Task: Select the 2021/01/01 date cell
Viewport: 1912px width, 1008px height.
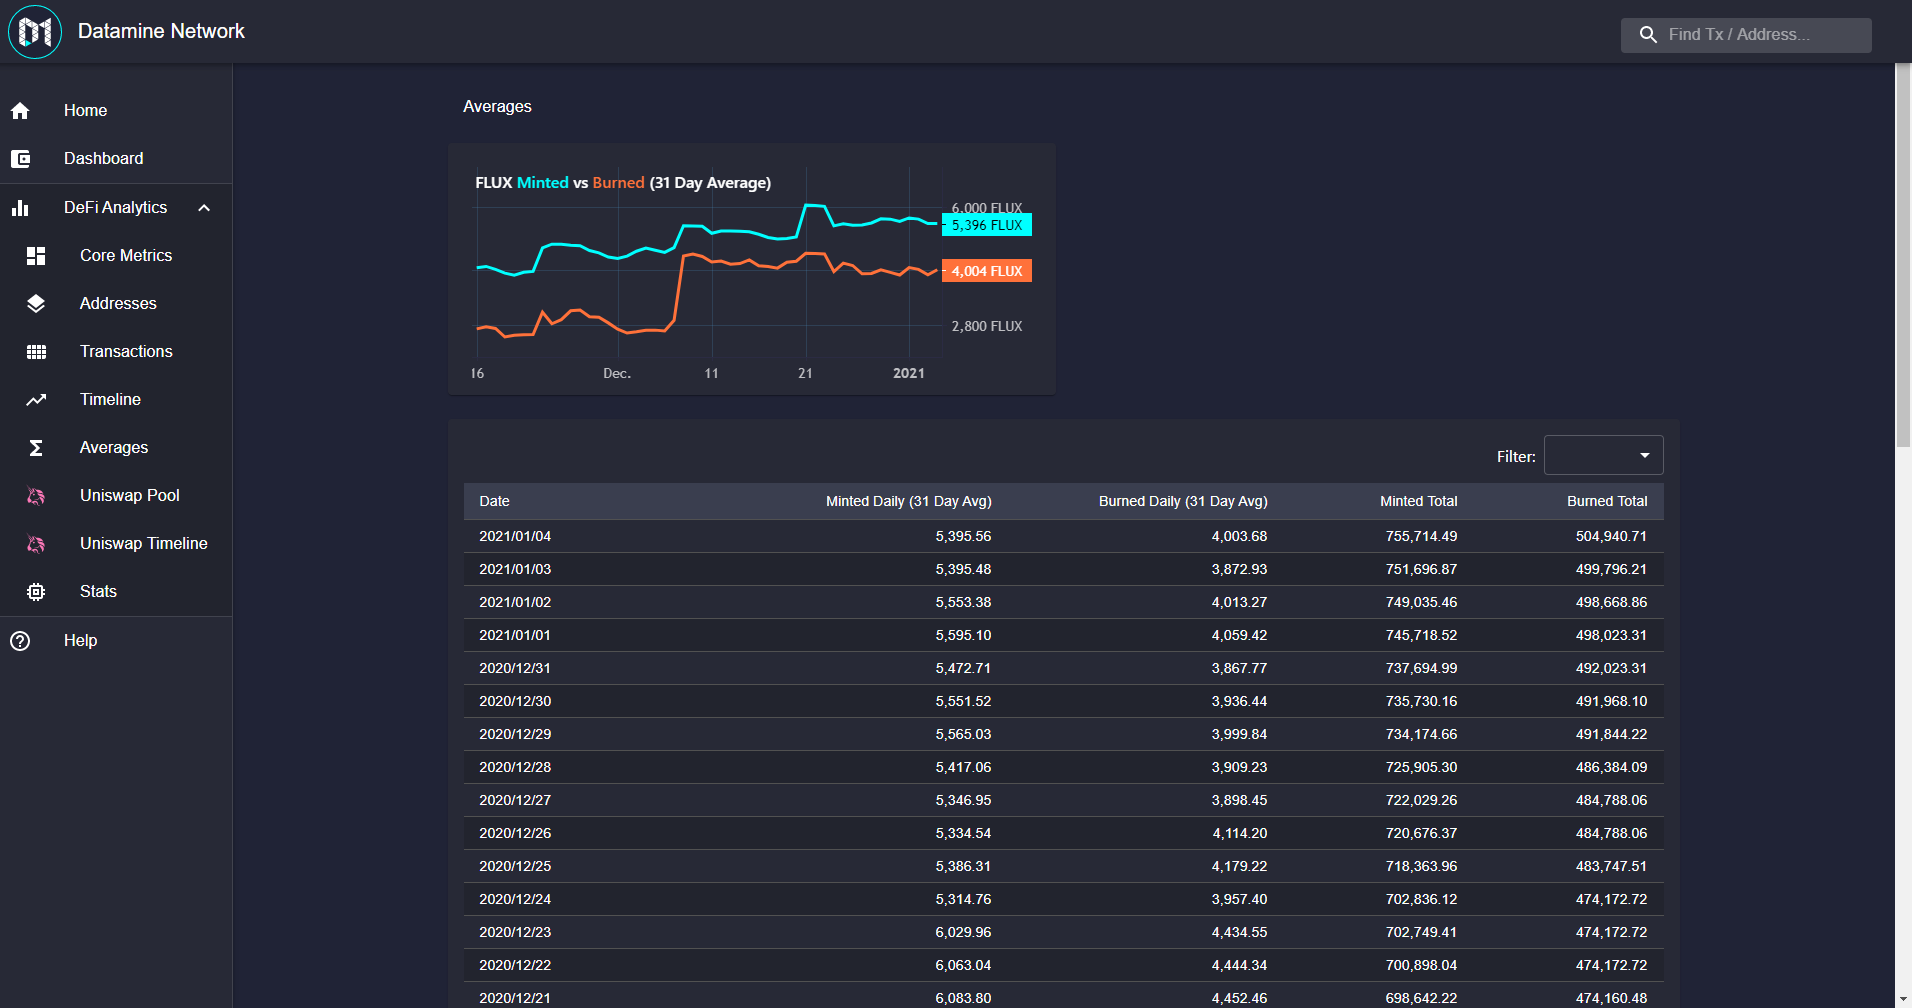Action: [x=515, y=635]
